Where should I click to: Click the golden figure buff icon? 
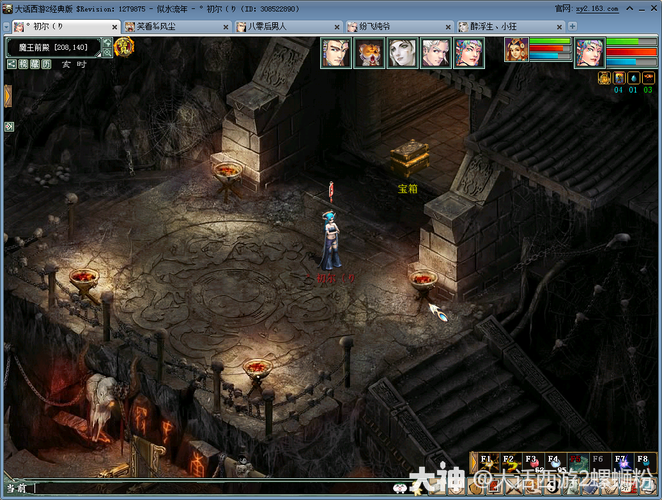coord(604,78)
